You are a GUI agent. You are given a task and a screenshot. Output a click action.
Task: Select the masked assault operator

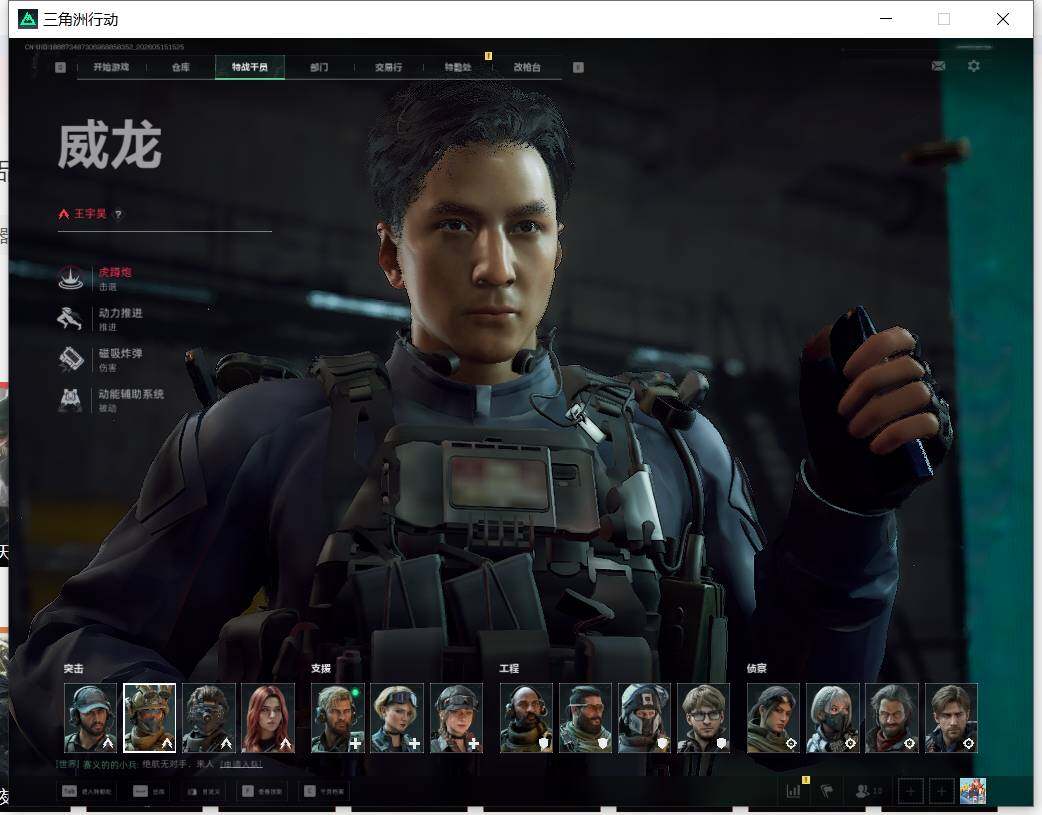tap(209, 718)
